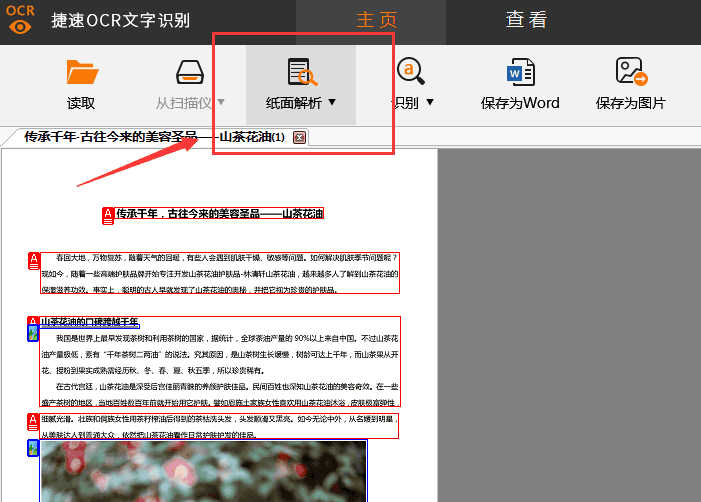
Task: Open the 读取 folder icon
Action: point(82,72)
